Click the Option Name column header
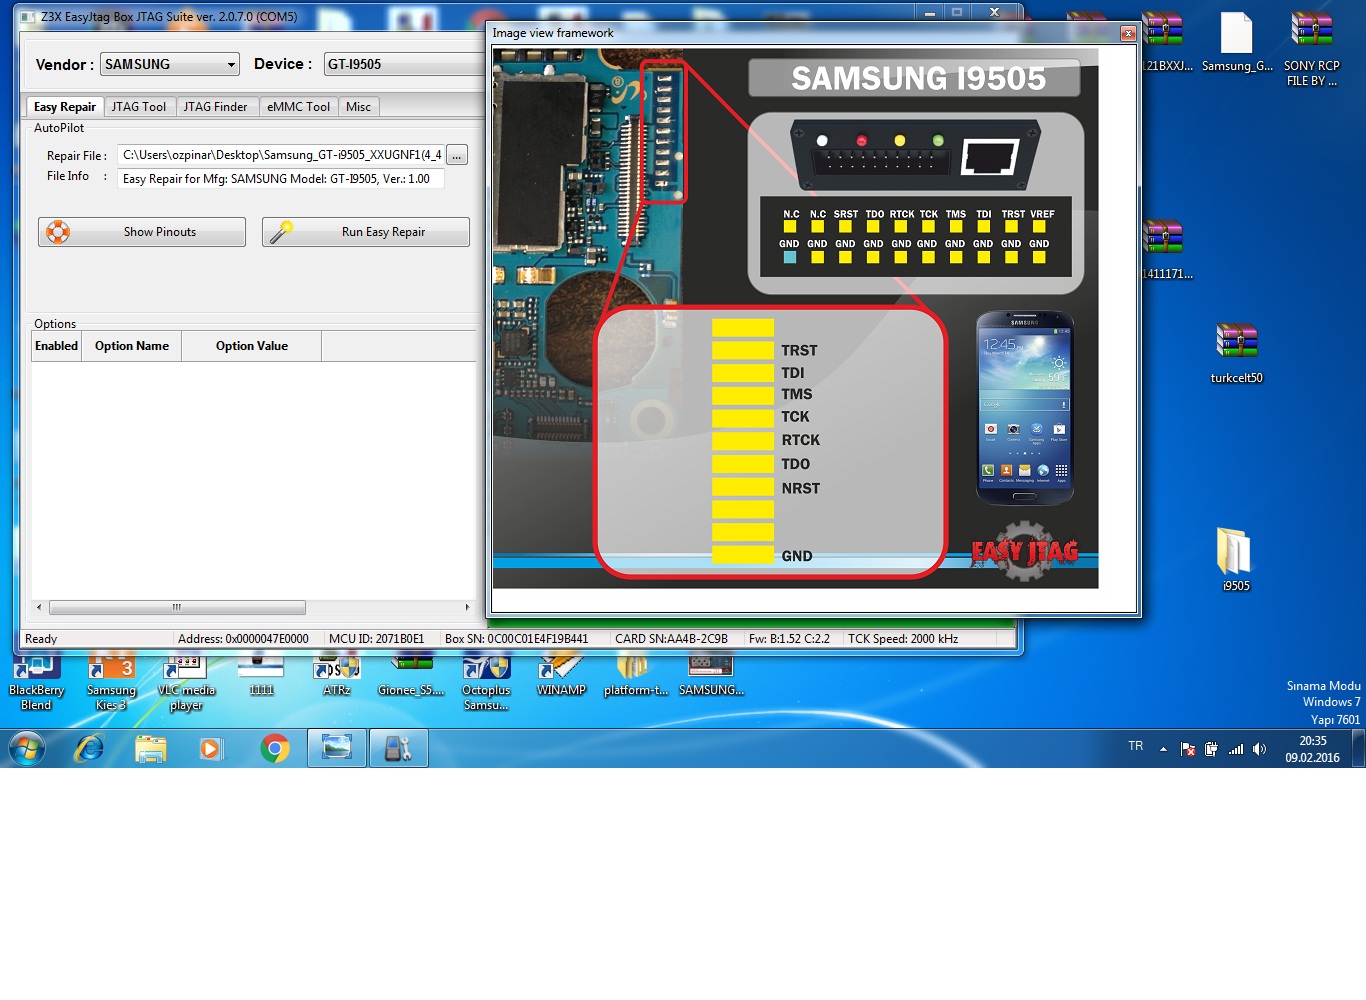 pyautogui.click(x=132, y=346)
